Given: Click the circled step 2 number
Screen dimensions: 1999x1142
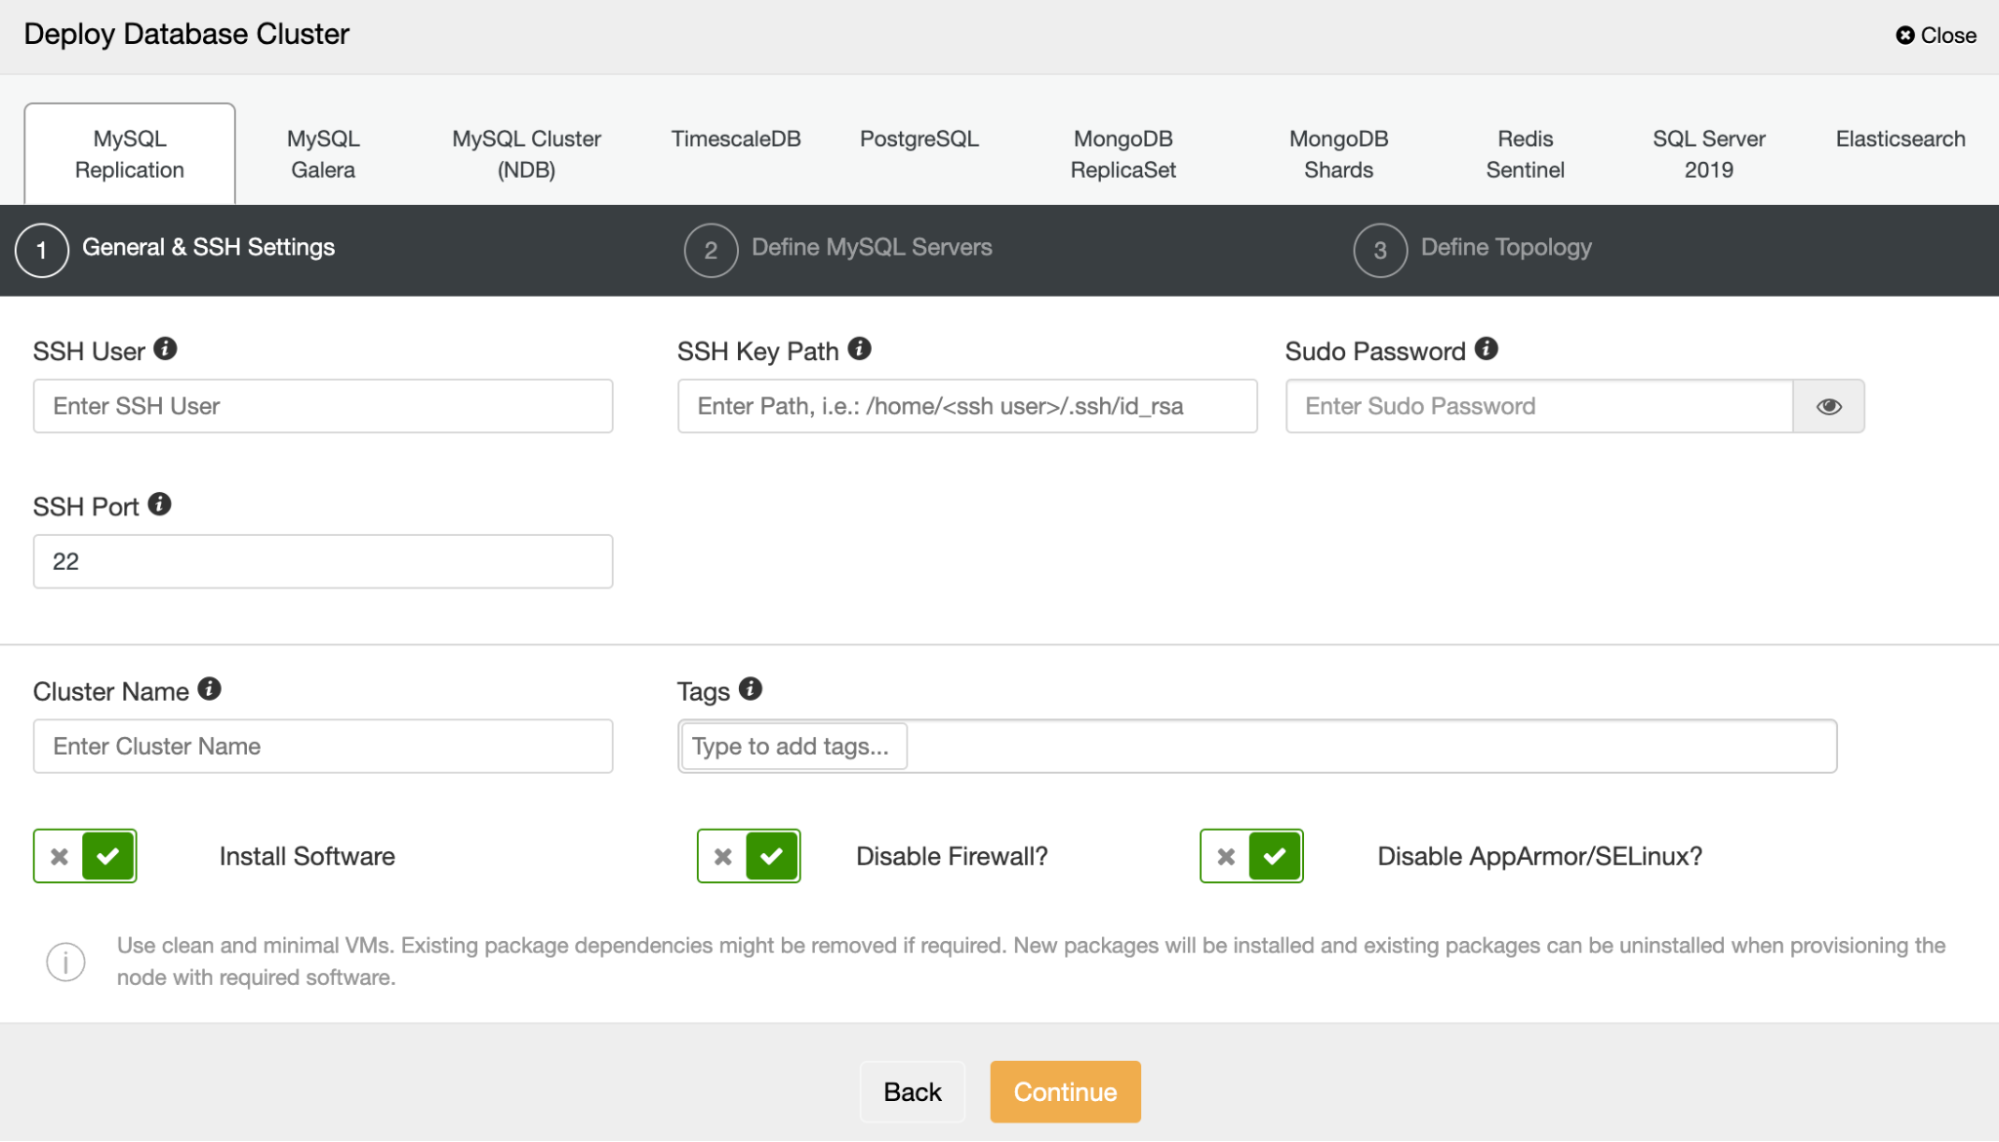Looking at the screenshot, I should pyautogui.click(x=711, y=250).
